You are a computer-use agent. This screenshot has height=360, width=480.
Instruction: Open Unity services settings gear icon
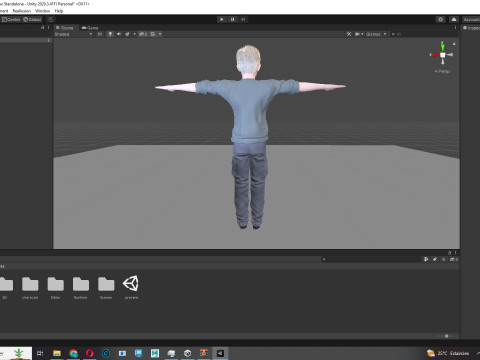(x=441, y=19)
